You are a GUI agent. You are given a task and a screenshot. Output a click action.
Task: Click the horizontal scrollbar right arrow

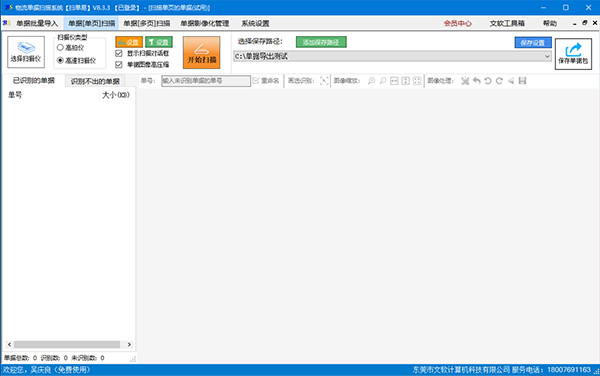(x=129, y=345)
